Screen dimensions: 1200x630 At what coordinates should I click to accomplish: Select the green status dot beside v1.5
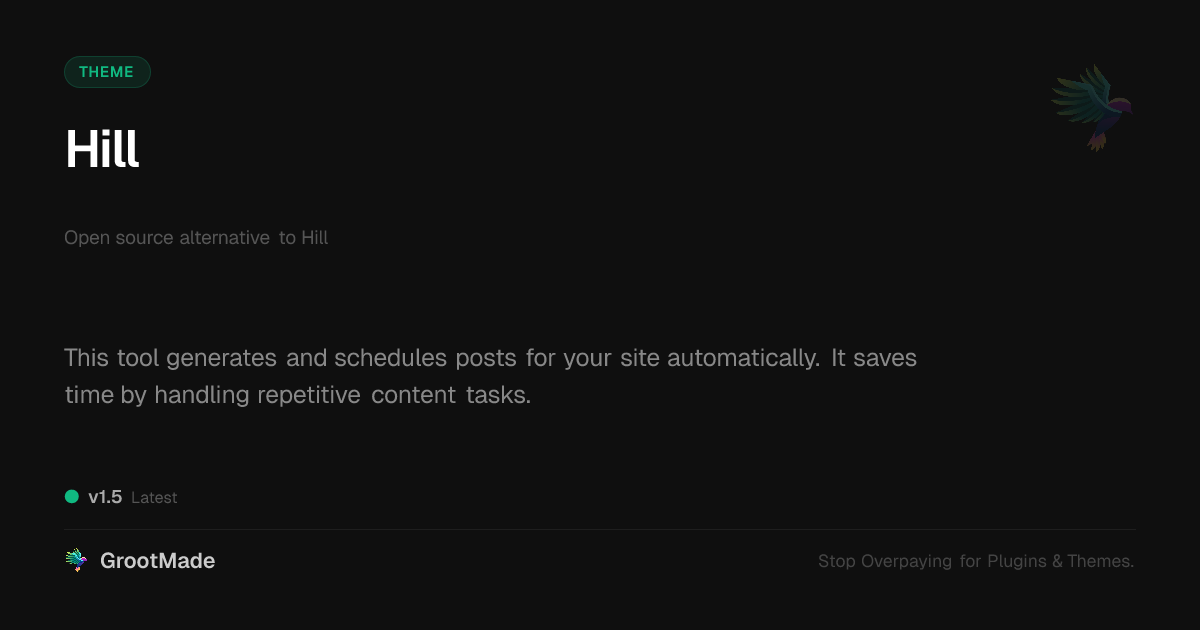pyautogui.click(x=72, y=497)
